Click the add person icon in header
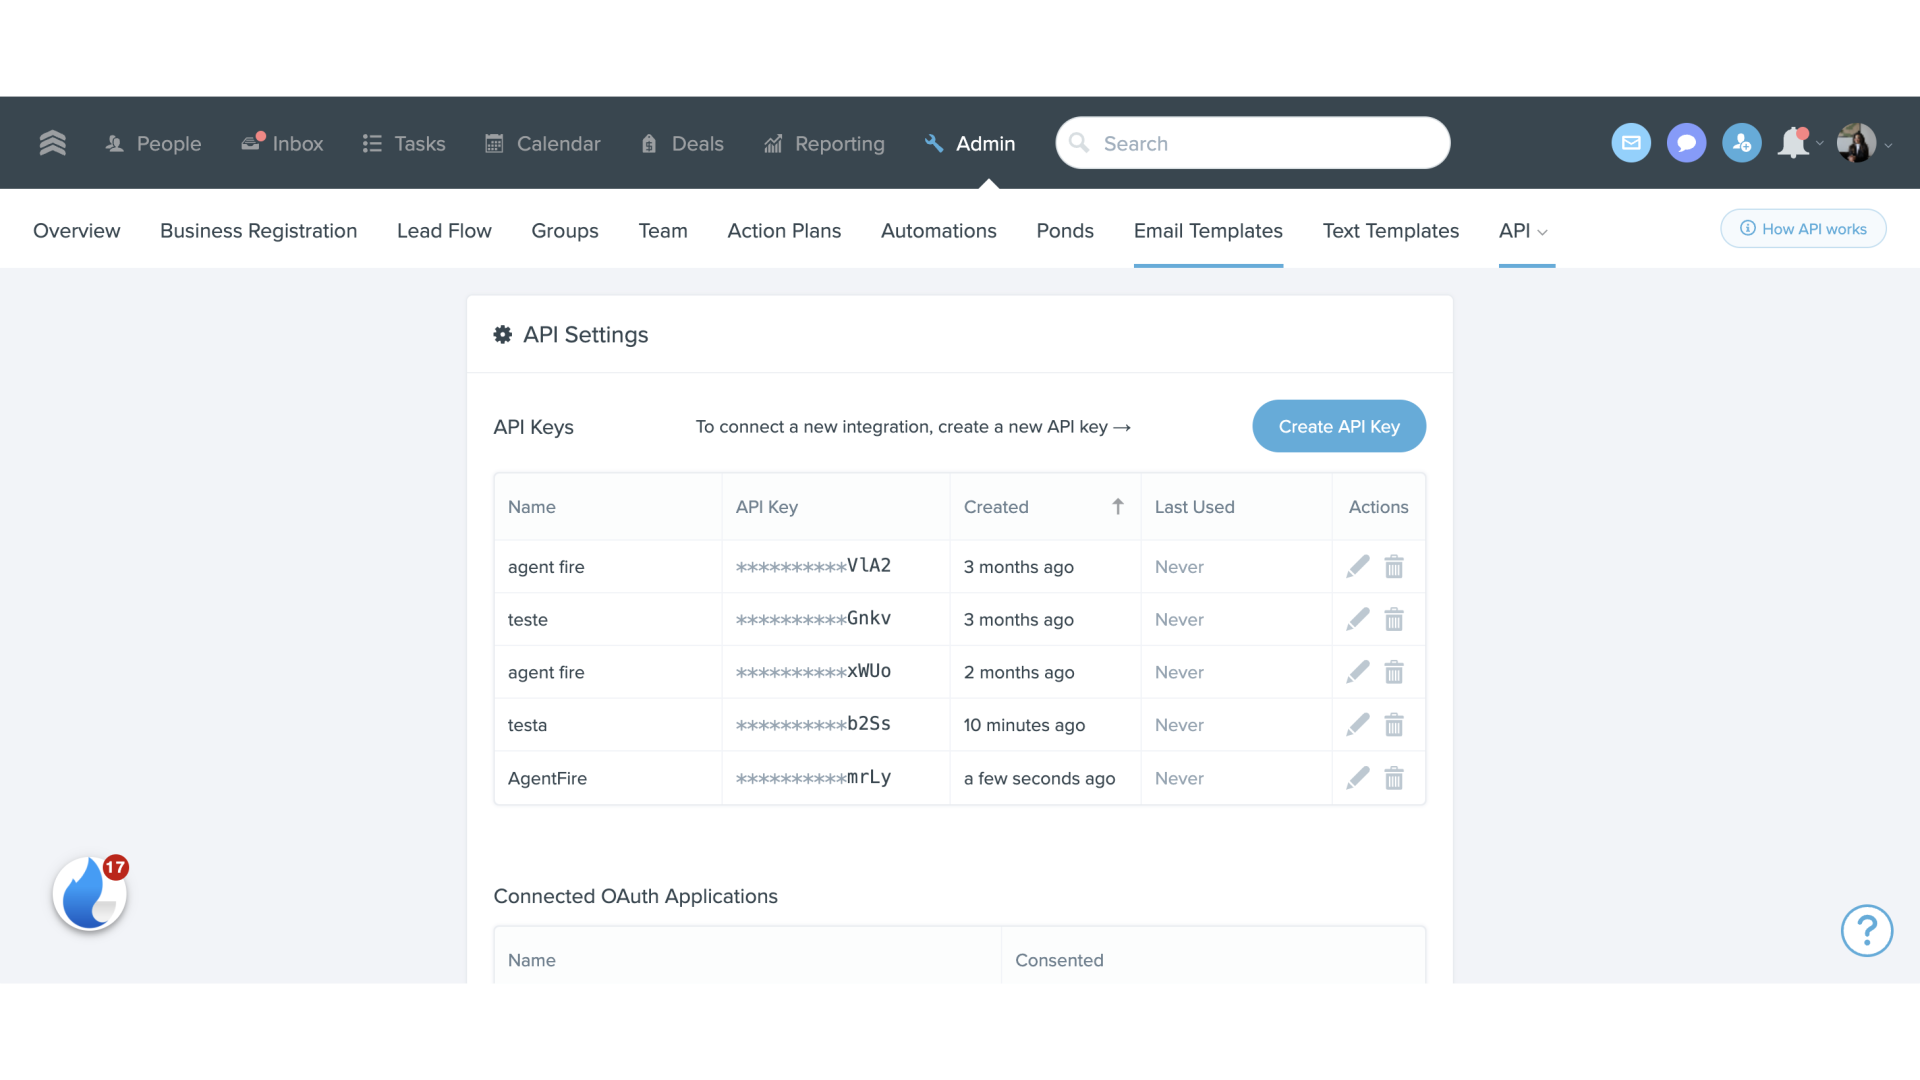This screenshot has height=1080, width=1920. click(x=1741, y=143)
